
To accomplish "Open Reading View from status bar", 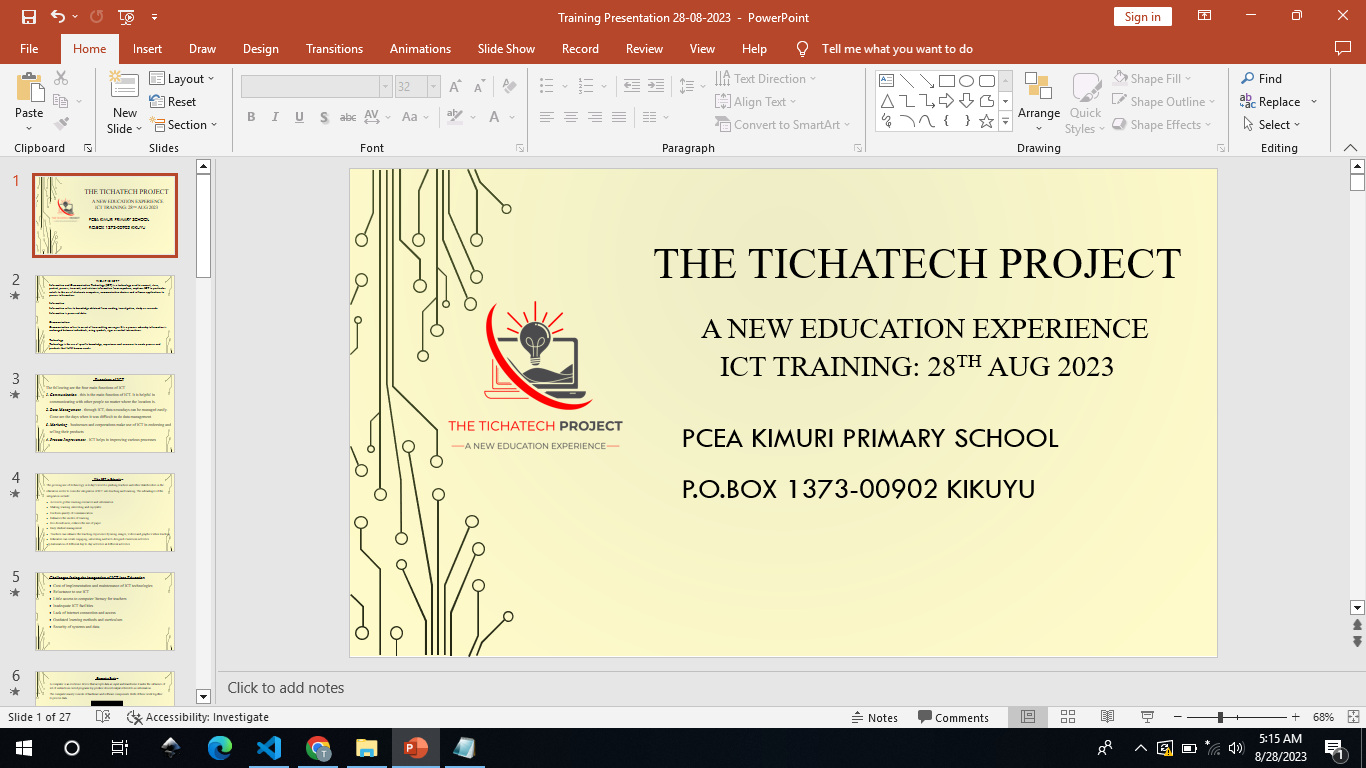I will (x=1107, y=717).
